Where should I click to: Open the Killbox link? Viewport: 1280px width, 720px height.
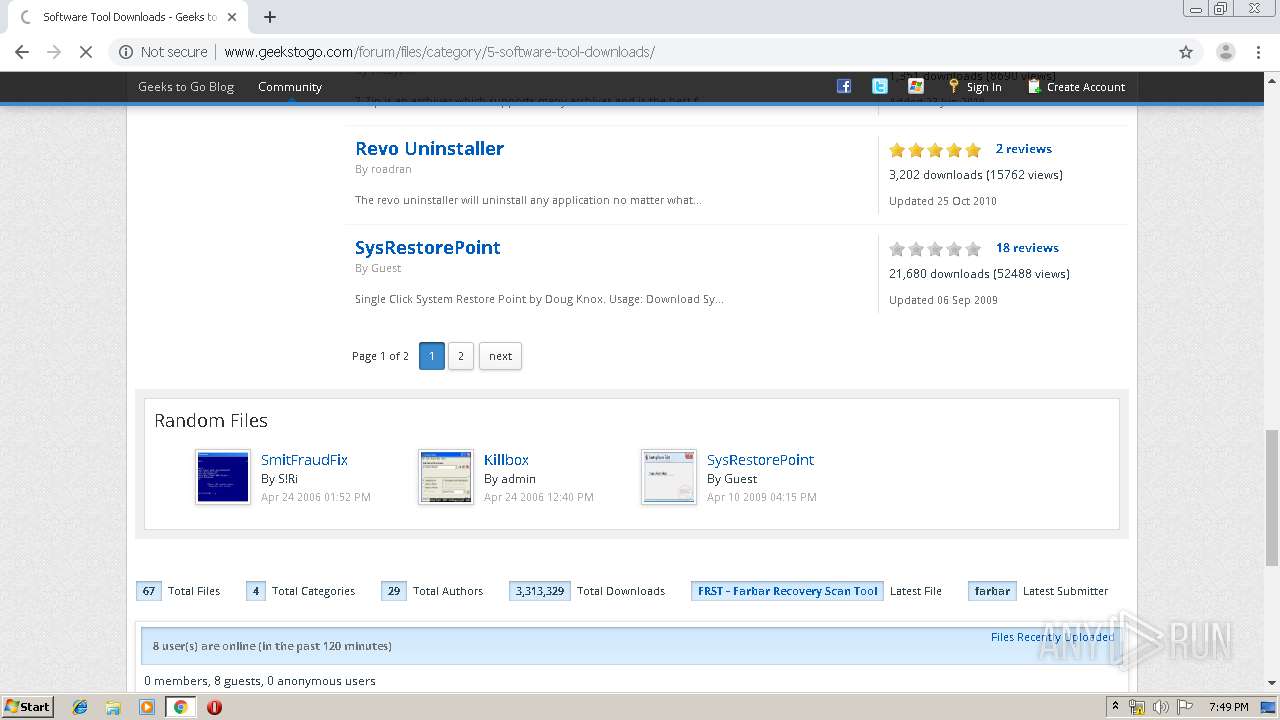pos(506,460)
